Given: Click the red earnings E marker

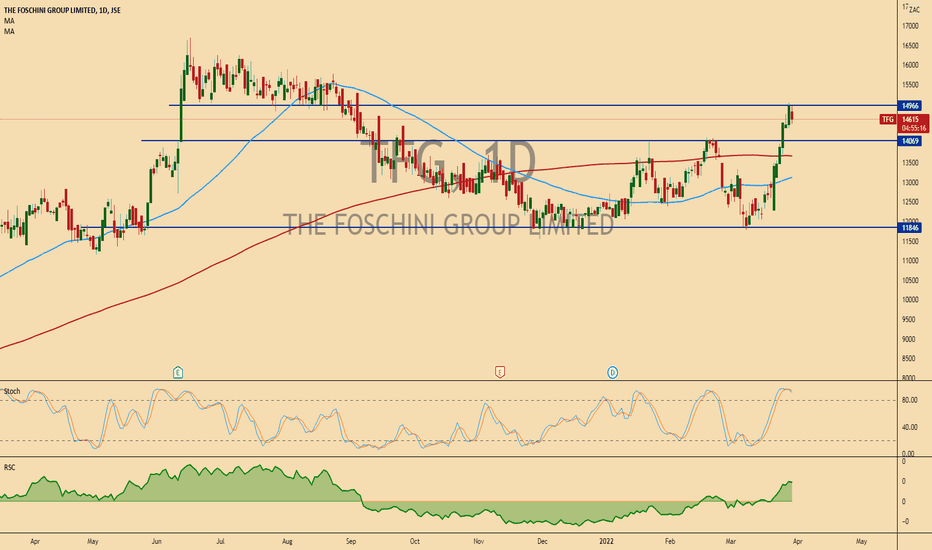Looking at the screenshot, I should pos(500,373).
